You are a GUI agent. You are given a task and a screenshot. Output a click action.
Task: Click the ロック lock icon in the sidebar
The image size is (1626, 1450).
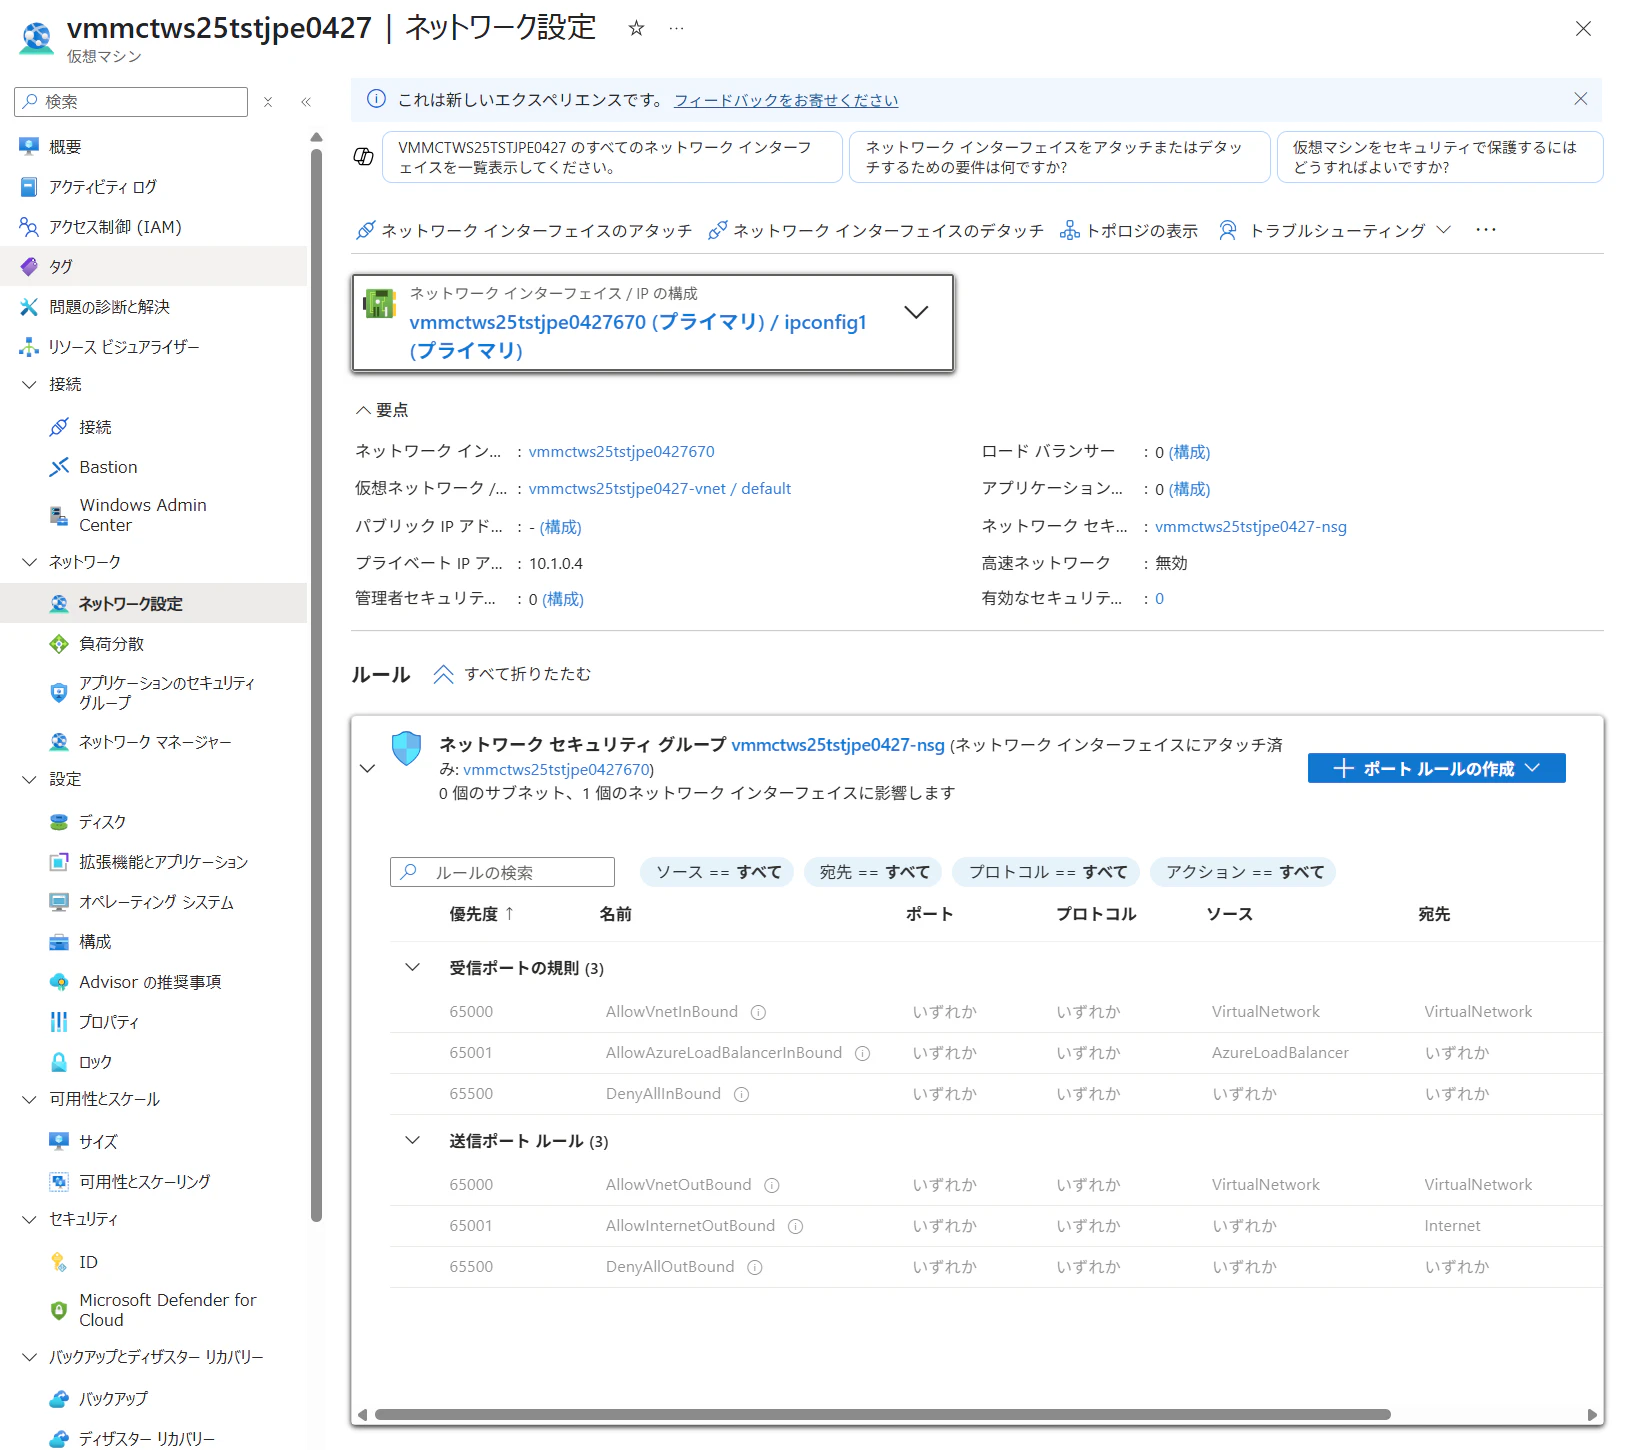pos(59,1062)
